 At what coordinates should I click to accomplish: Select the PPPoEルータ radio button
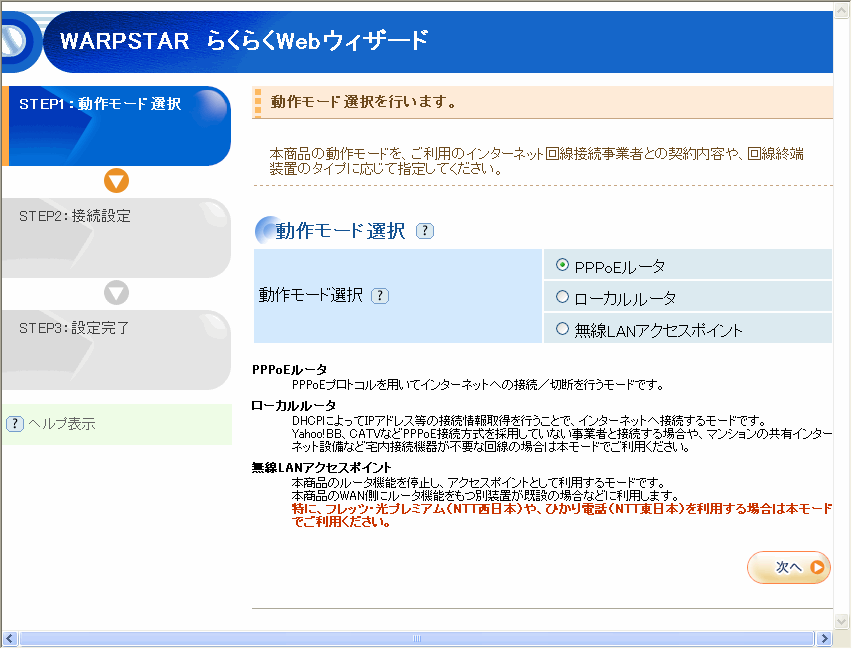(562, 265)
